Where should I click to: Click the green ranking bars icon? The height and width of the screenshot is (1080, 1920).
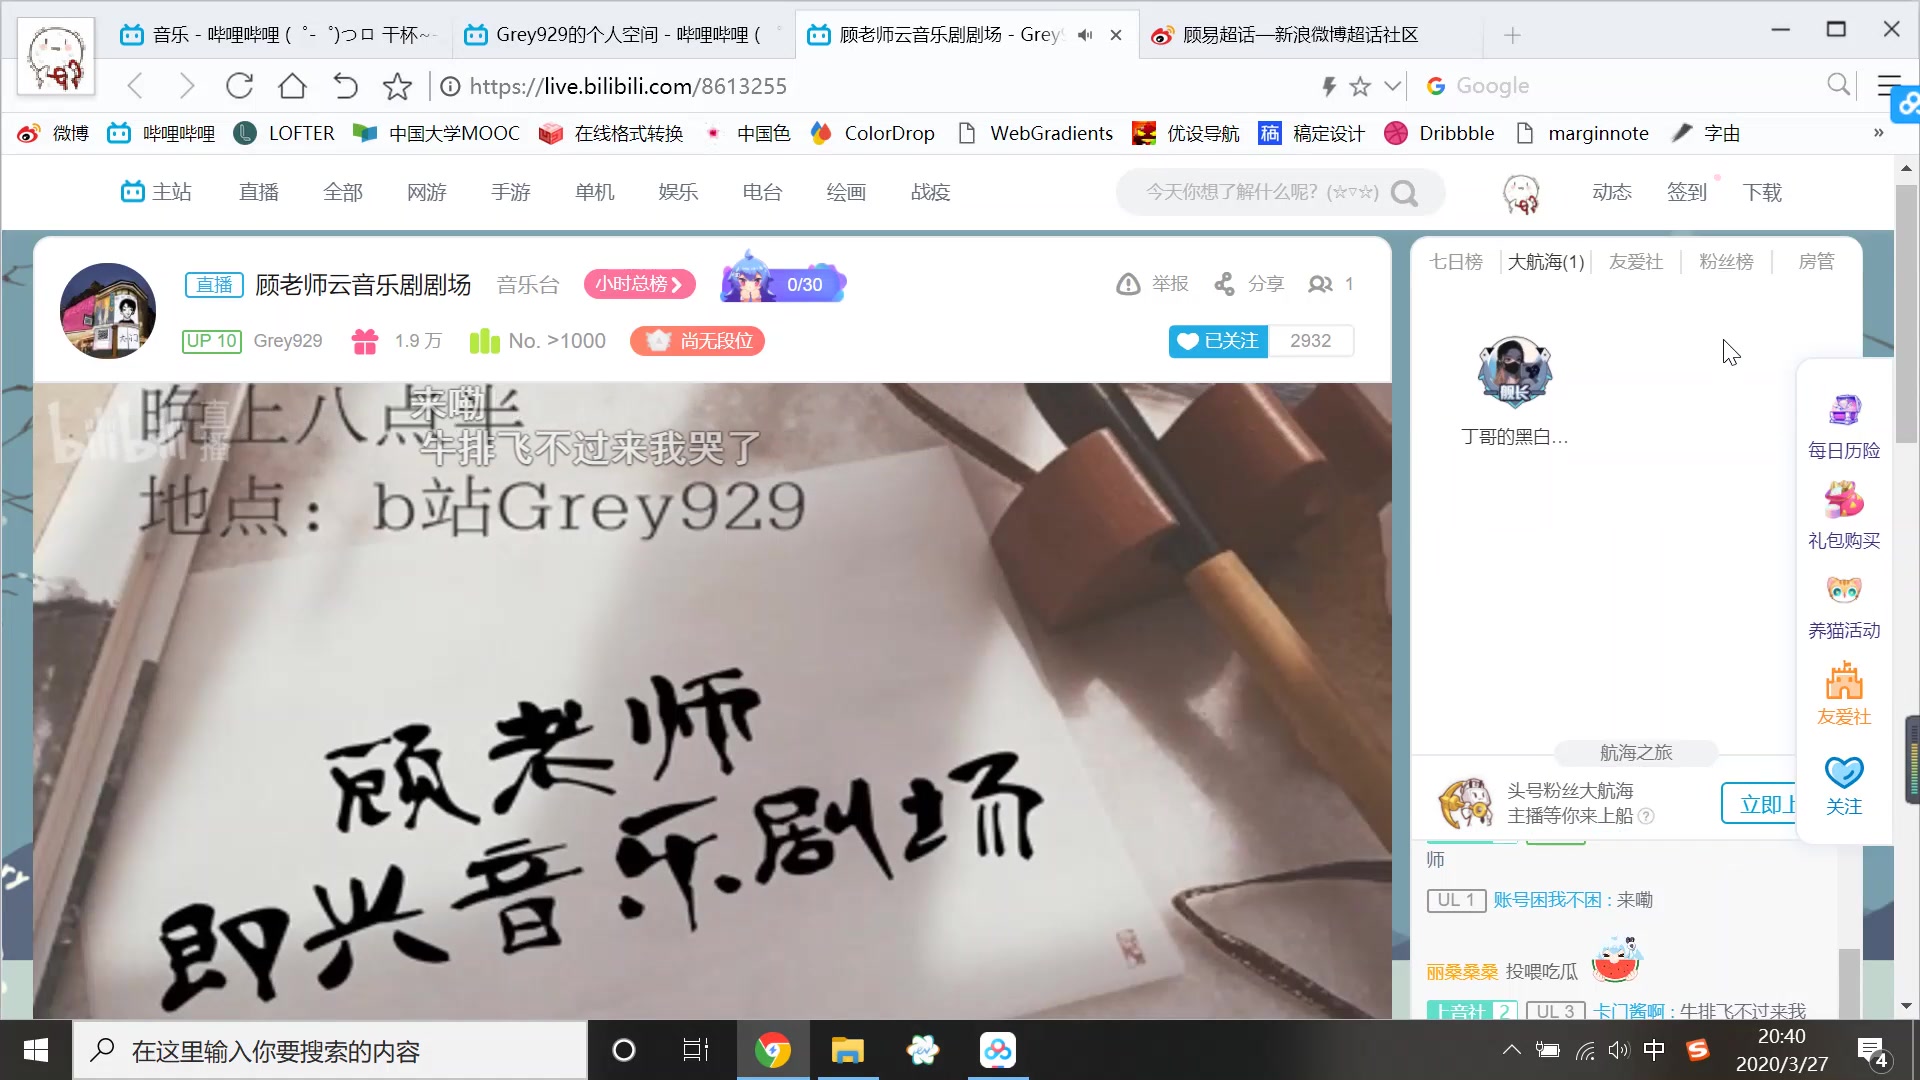(485, 341)
